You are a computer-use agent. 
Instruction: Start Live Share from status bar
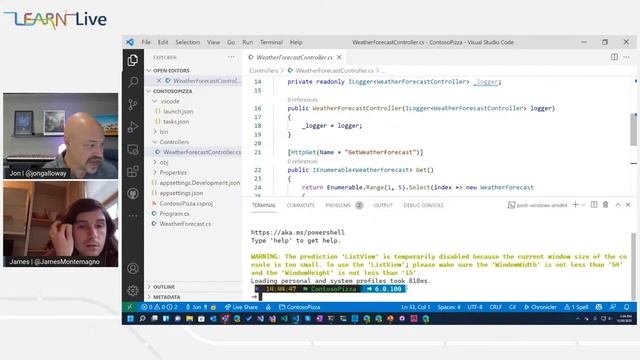[x=241, y=307]
